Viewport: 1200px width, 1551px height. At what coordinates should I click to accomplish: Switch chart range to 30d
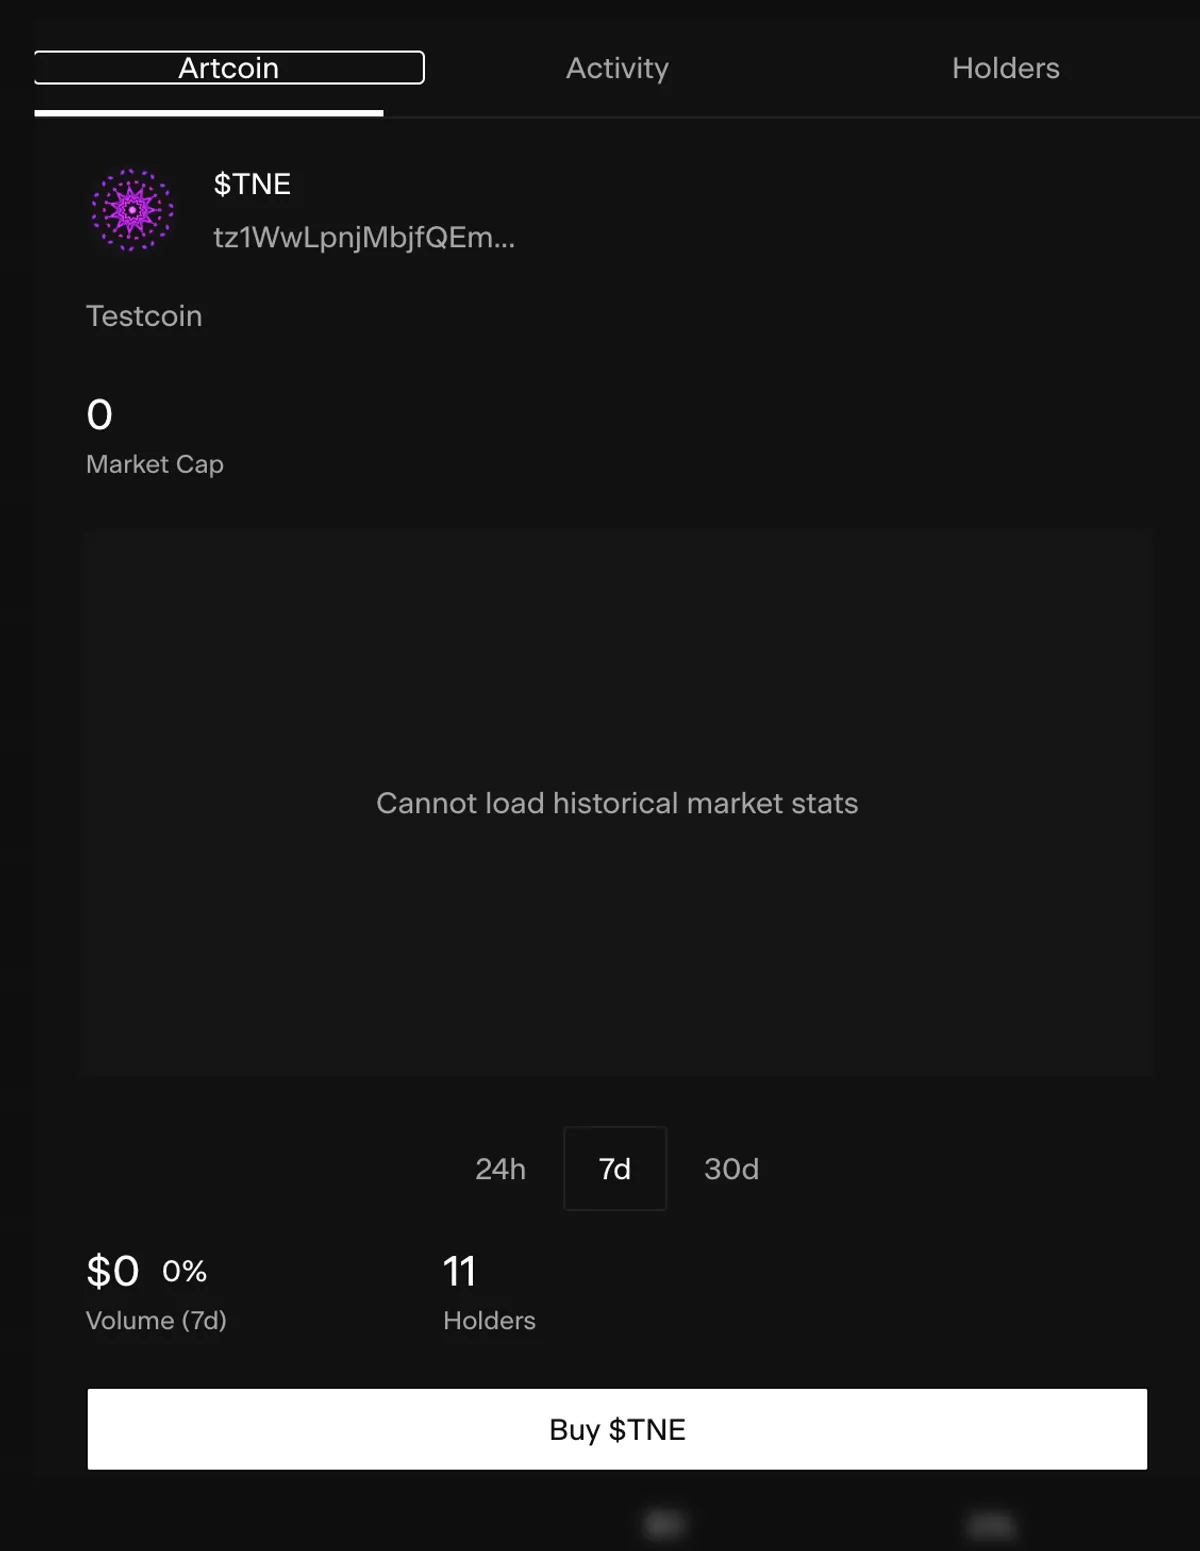(x=731, y=1168)
